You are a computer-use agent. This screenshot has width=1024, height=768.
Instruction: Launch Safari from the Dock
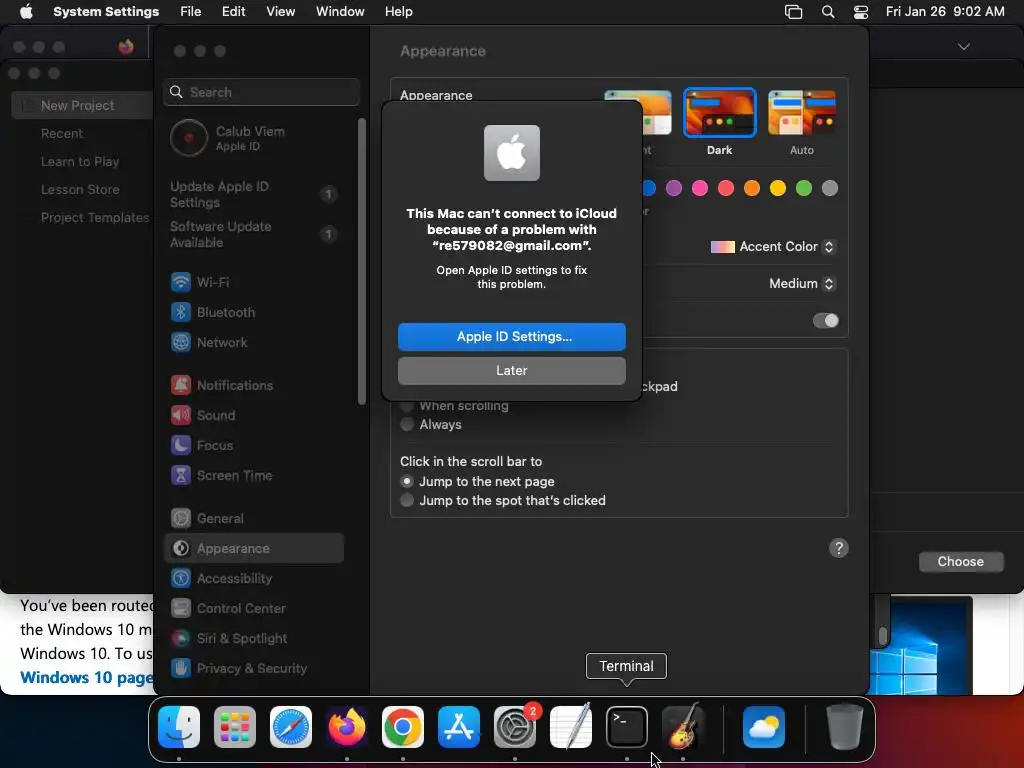(x=291, y=727)
